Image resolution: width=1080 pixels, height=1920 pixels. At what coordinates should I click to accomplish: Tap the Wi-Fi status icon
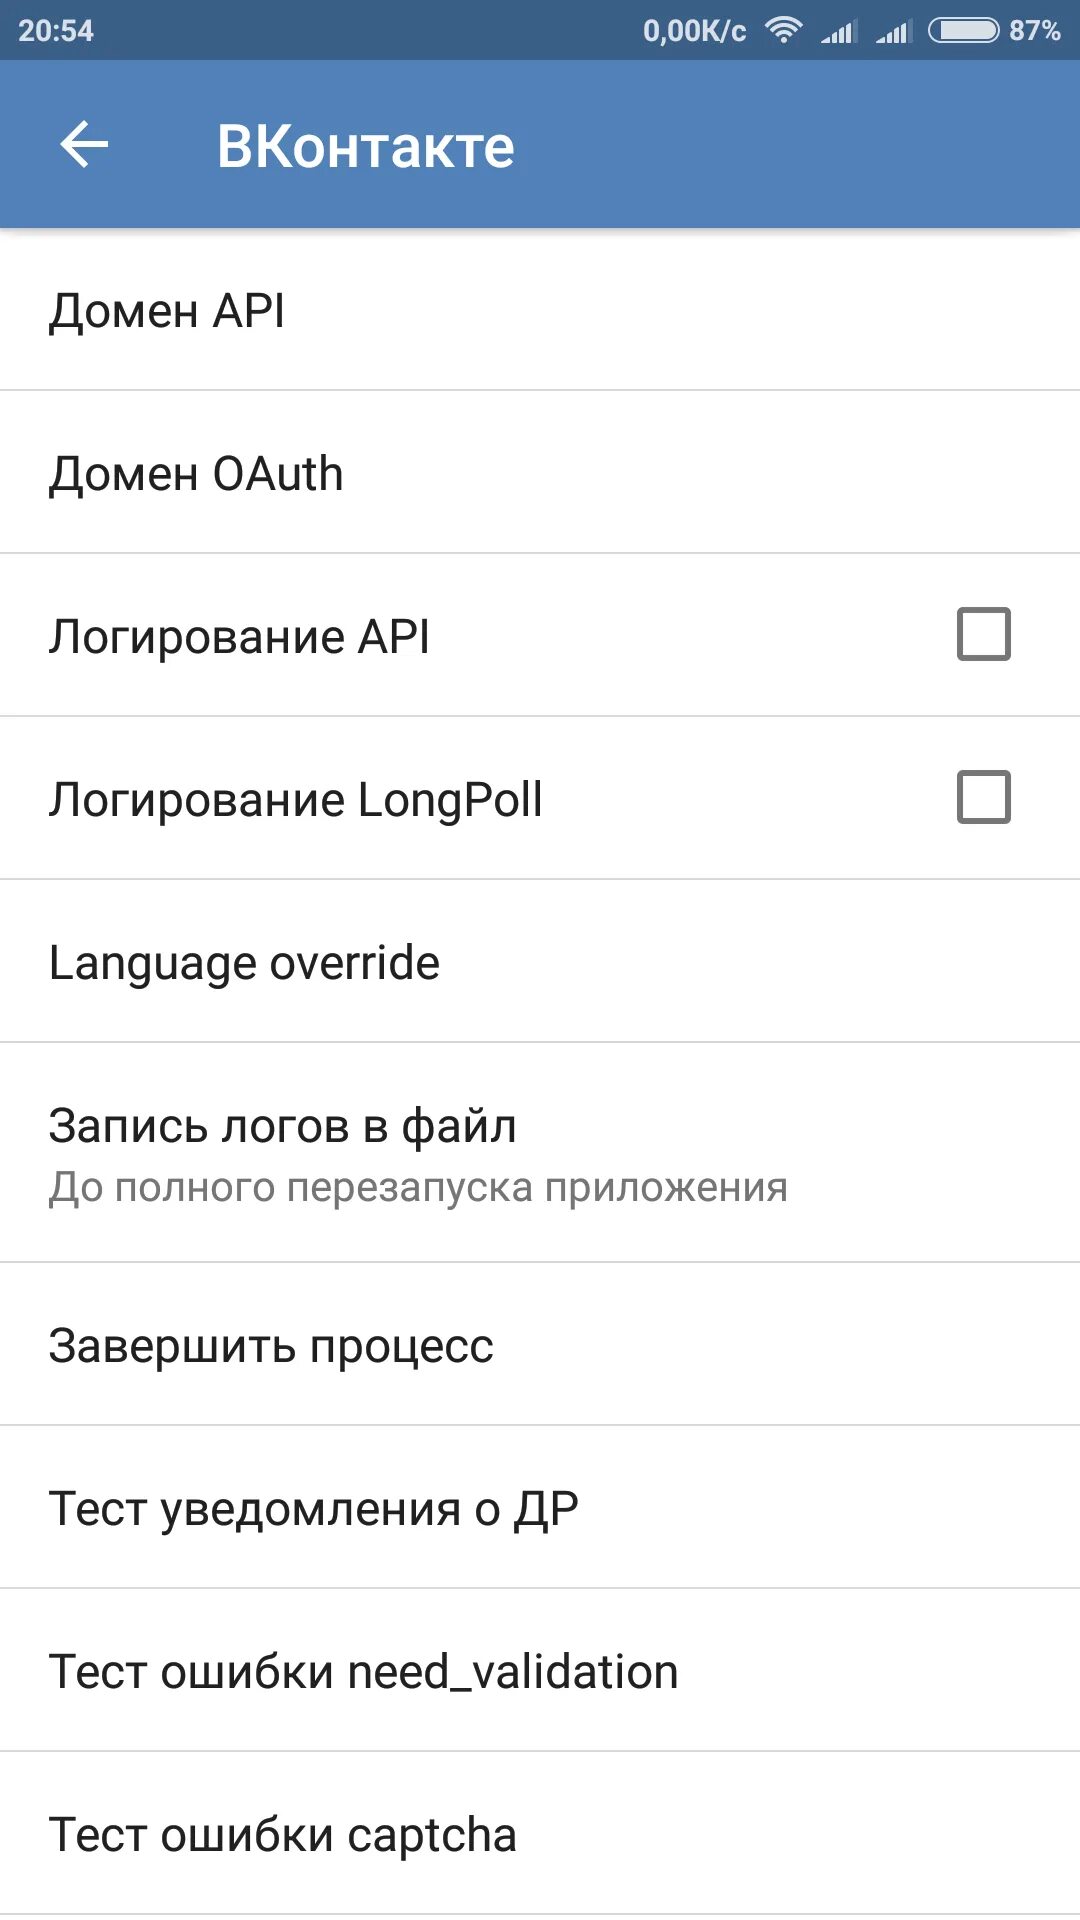coord(784,30)
